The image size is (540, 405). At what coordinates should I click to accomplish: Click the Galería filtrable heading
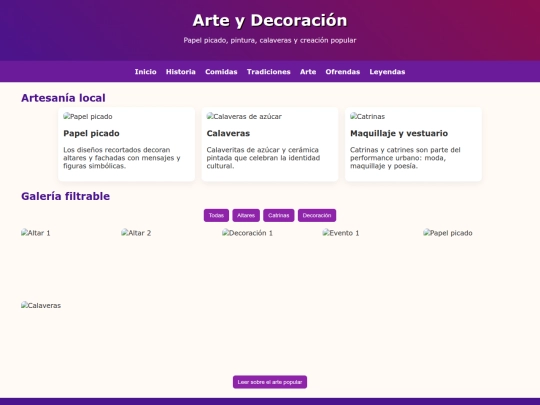click(x=65, y=196)
